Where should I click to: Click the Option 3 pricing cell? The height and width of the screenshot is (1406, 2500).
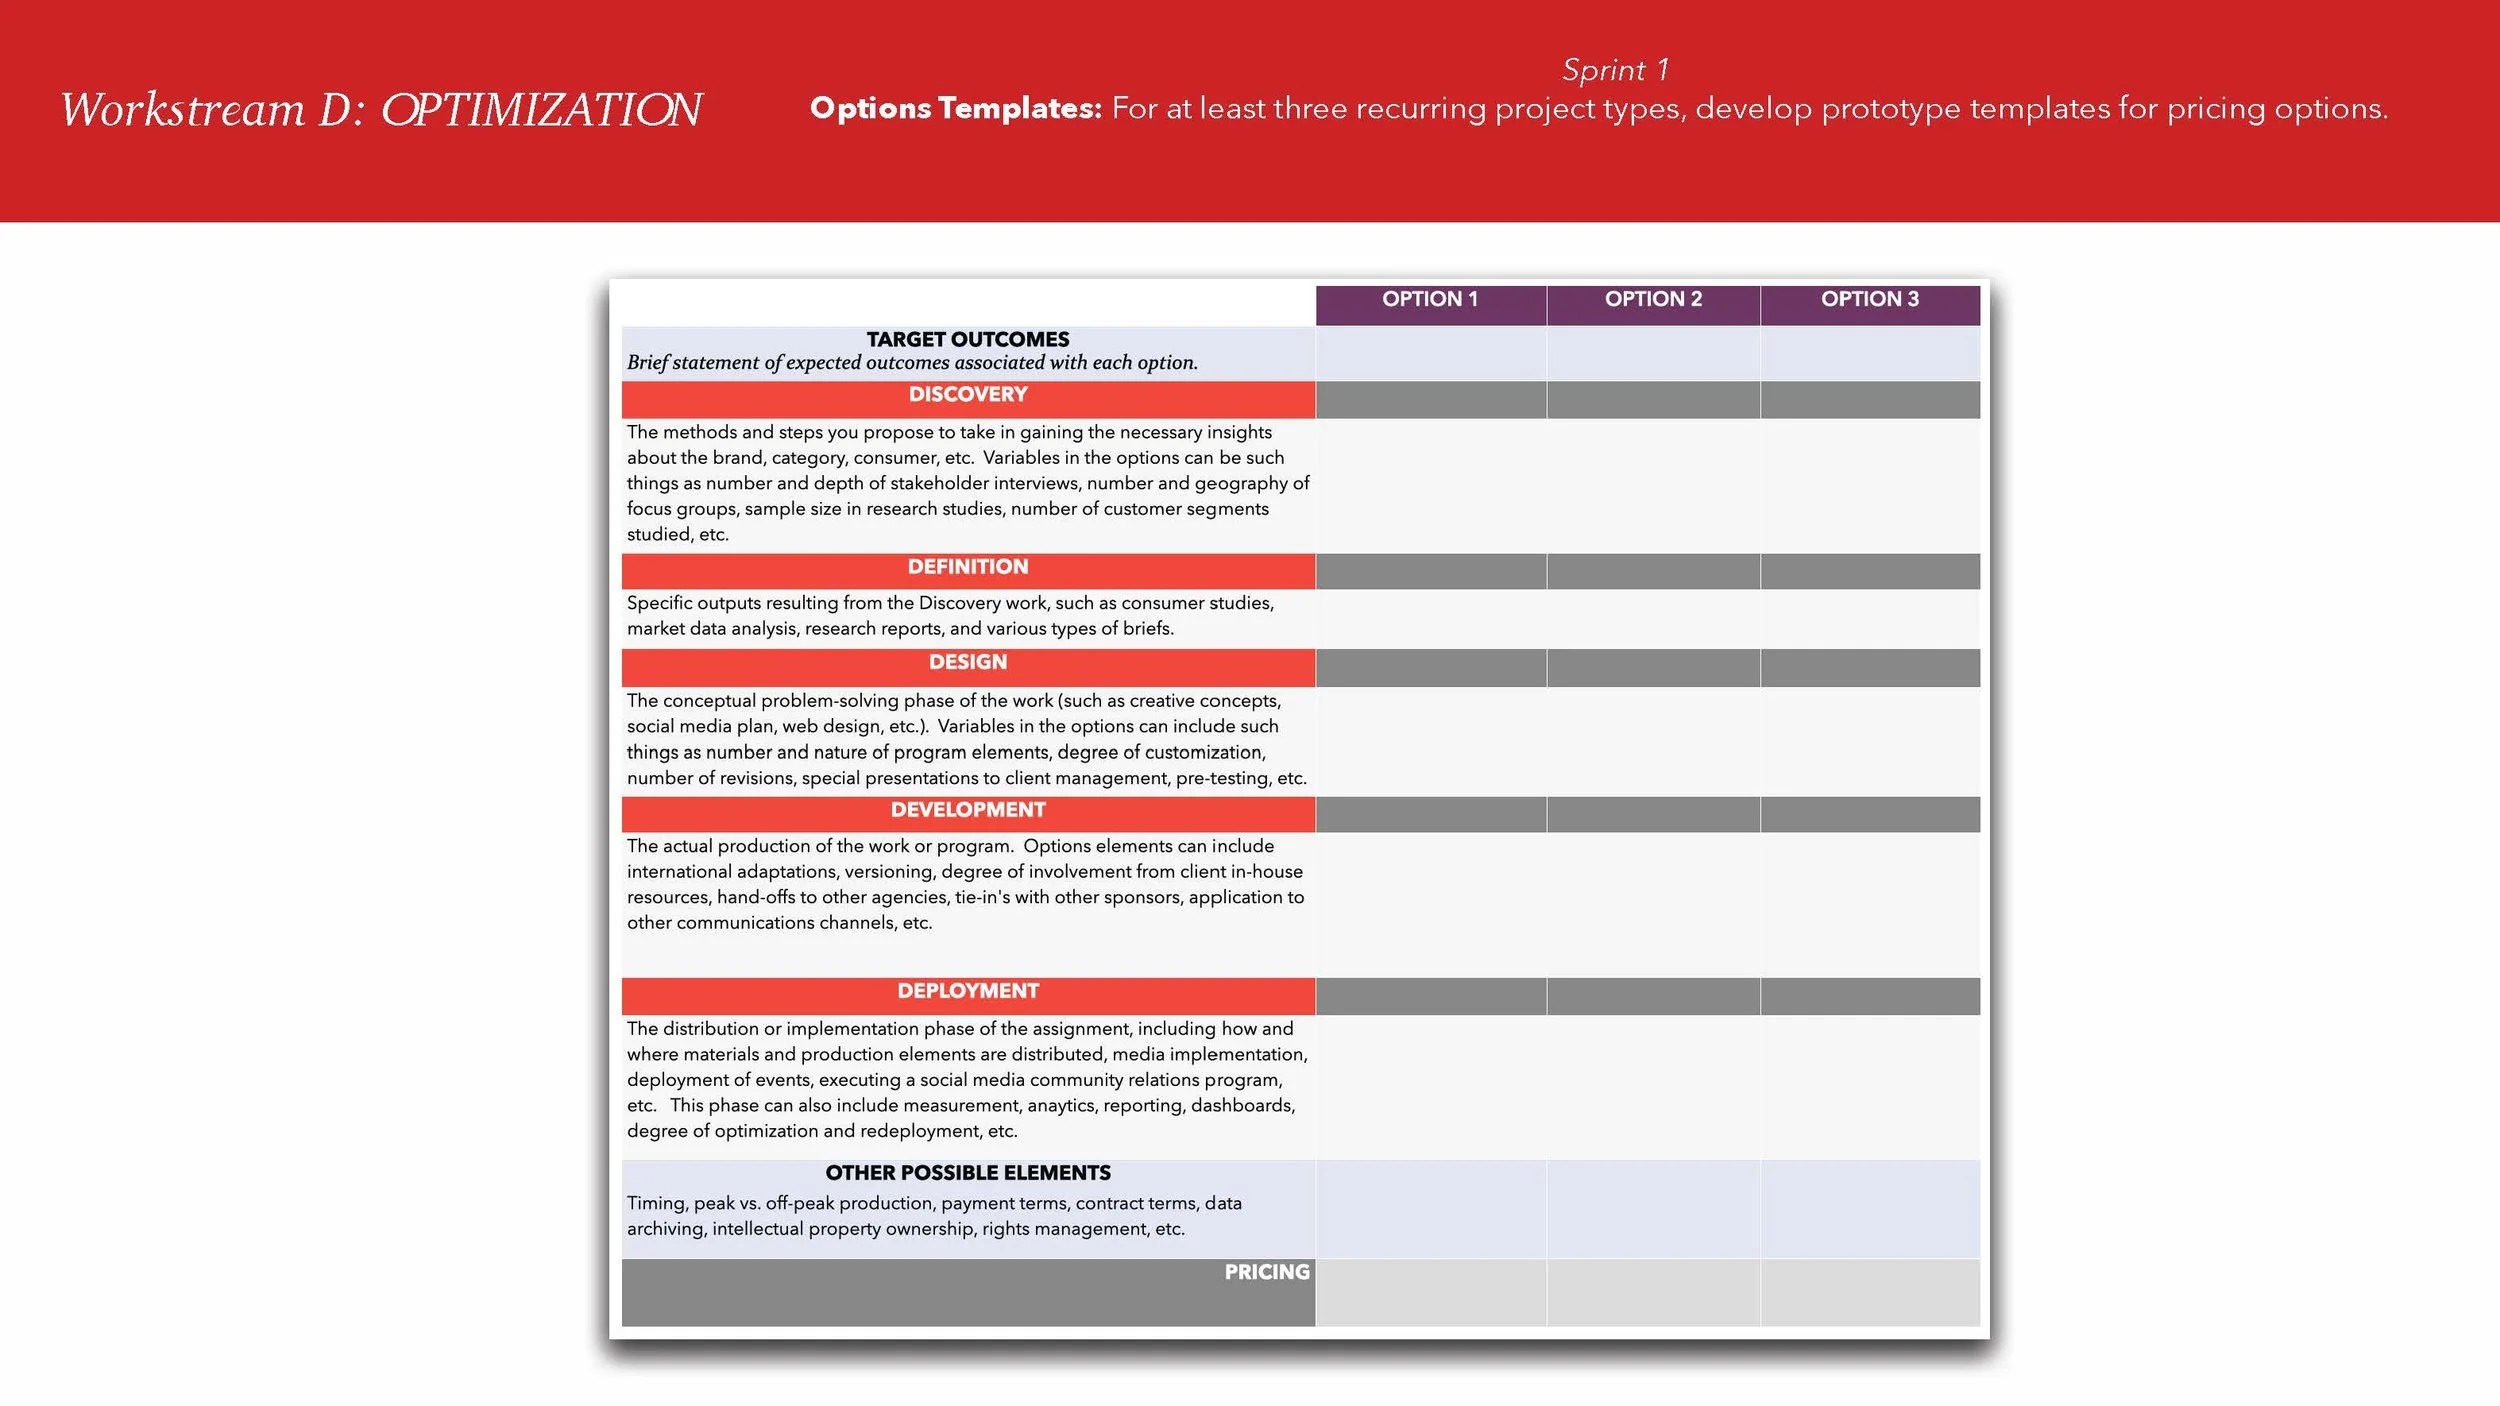tap(1869, 1292)
